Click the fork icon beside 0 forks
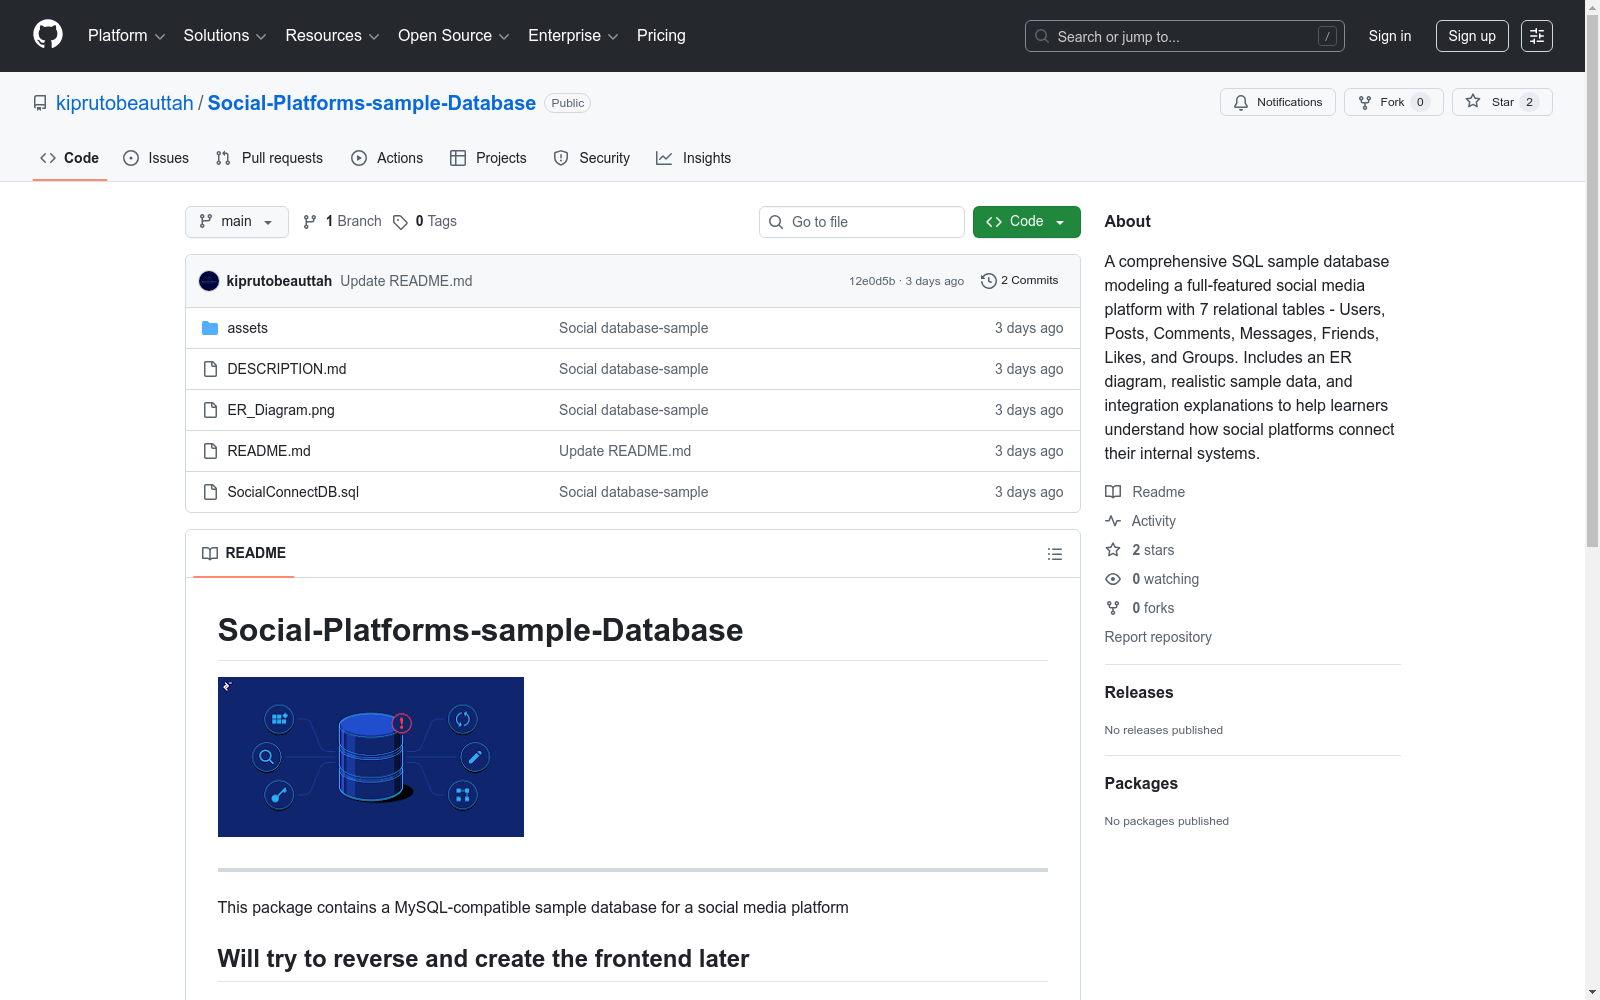Image resolution: width=1600 pixels, height=1000 pixels. pos(1113,608)
